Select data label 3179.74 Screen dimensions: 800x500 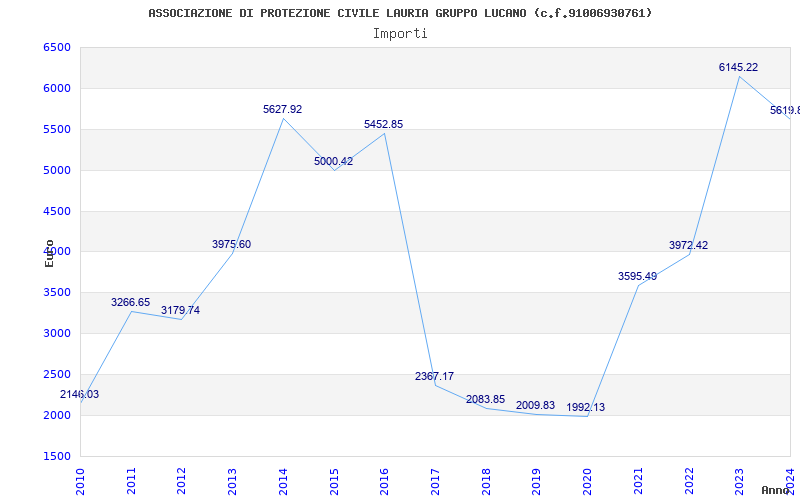(x=181, y=310)
